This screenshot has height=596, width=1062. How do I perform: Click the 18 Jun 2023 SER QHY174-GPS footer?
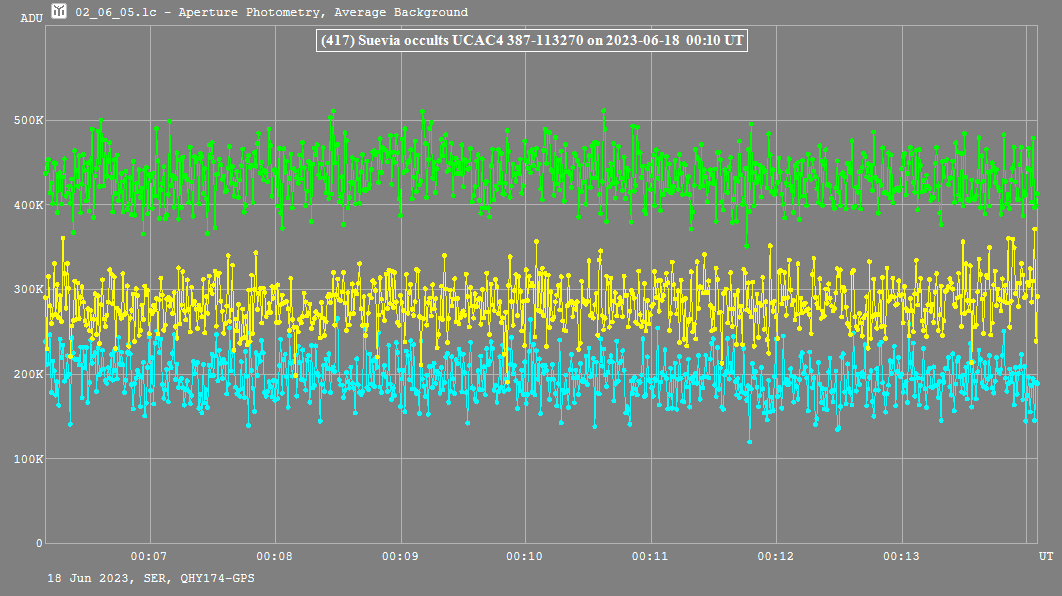coord(150,578)
